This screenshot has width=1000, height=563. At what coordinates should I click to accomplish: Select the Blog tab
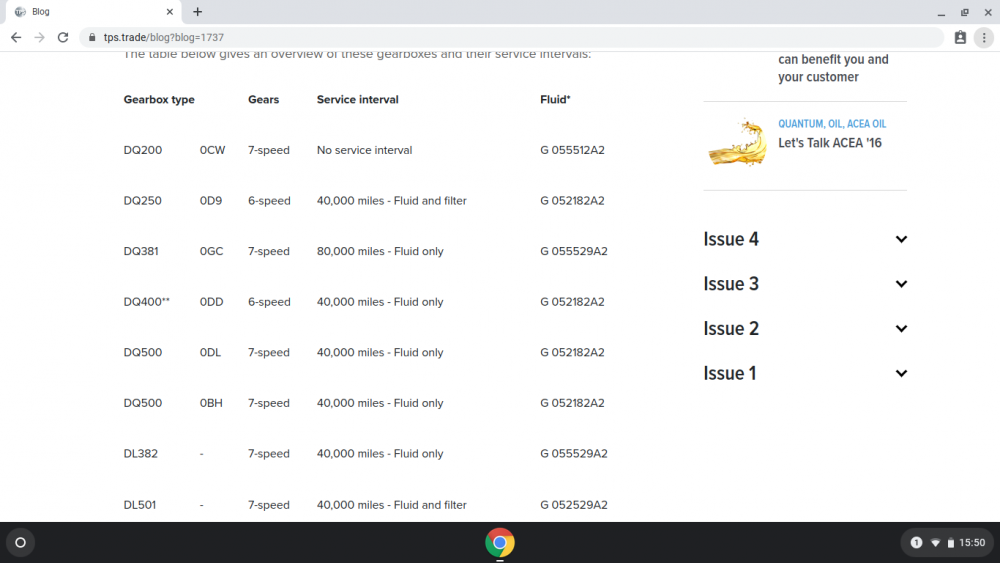click(x=91, y=11)
